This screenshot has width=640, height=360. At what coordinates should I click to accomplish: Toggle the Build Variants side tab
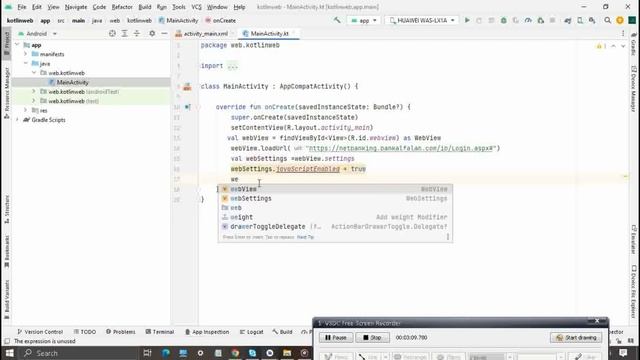pos(7,300)
